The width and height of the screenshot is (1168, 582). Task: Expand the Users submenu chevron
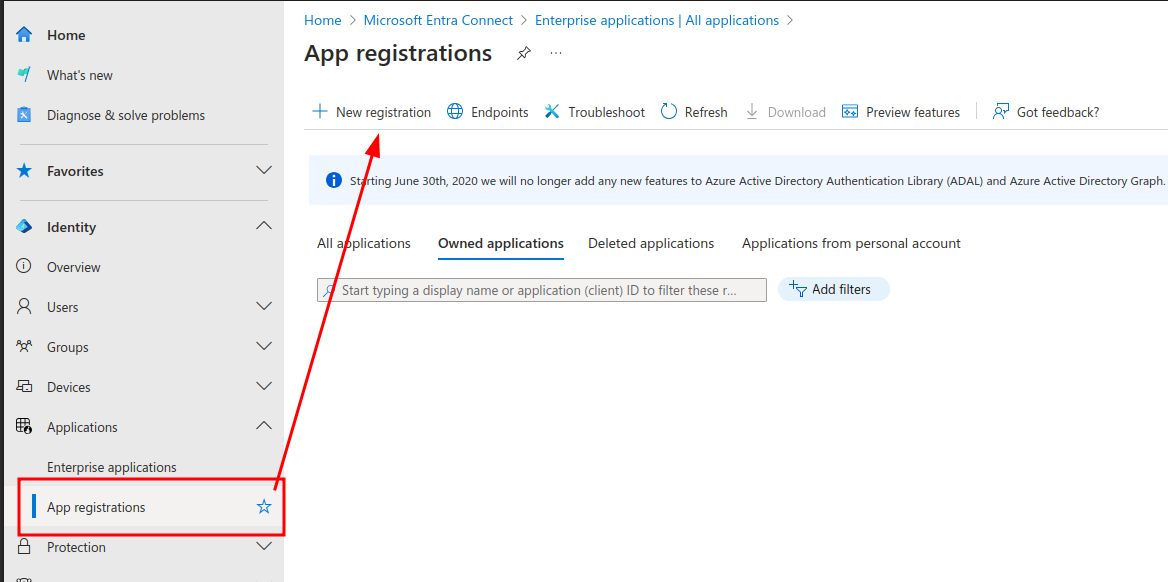click(264, 306)
